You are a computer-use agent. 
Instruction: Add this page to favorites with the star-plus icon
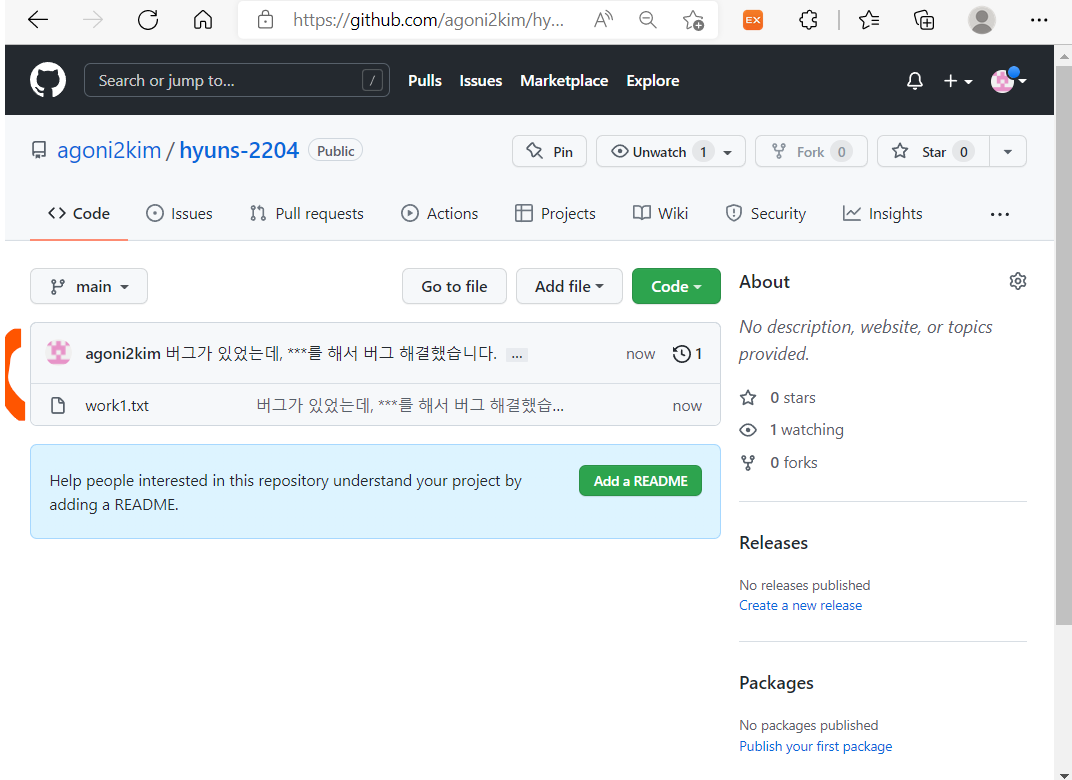point(693,20)
